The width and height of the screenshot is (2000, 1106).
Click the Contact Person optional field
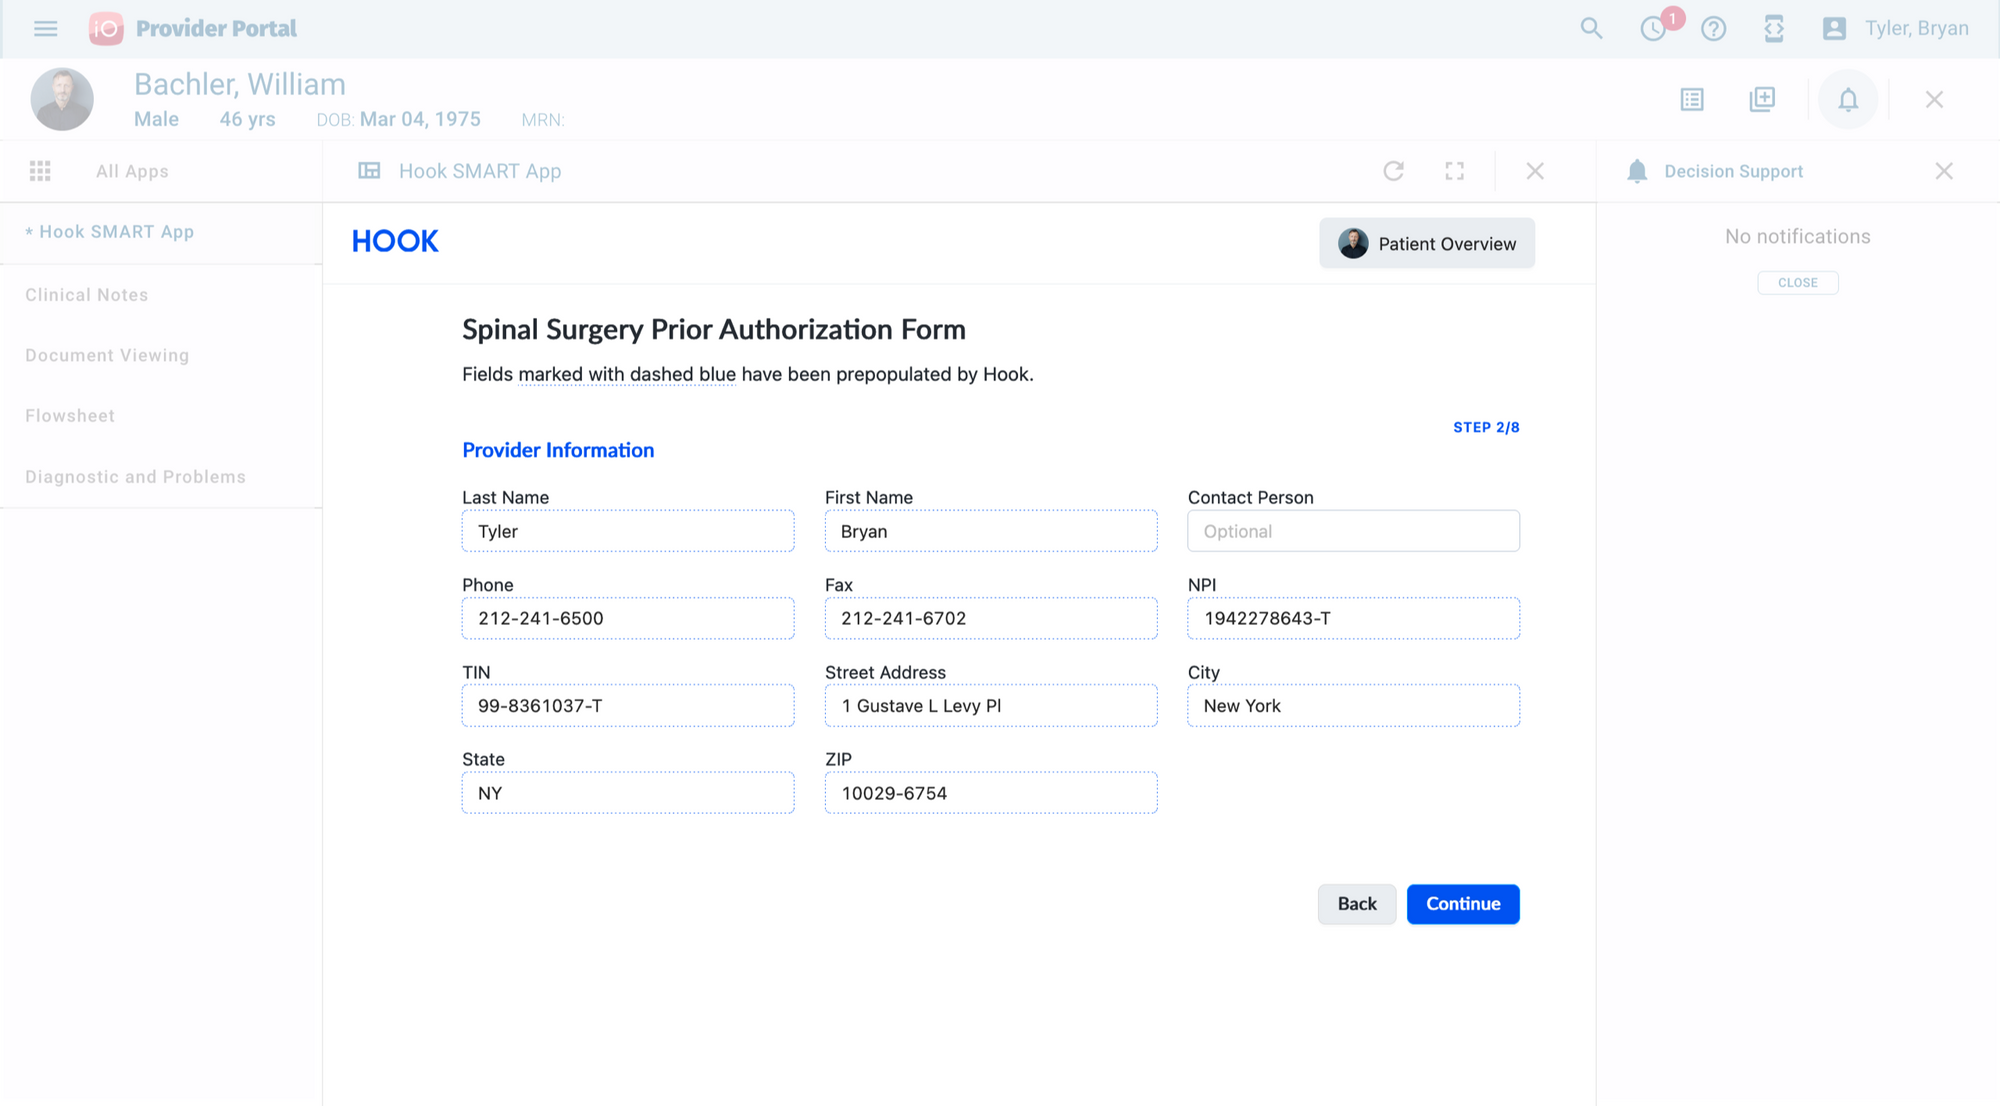pyautogui.click(x=1353, y=531)
